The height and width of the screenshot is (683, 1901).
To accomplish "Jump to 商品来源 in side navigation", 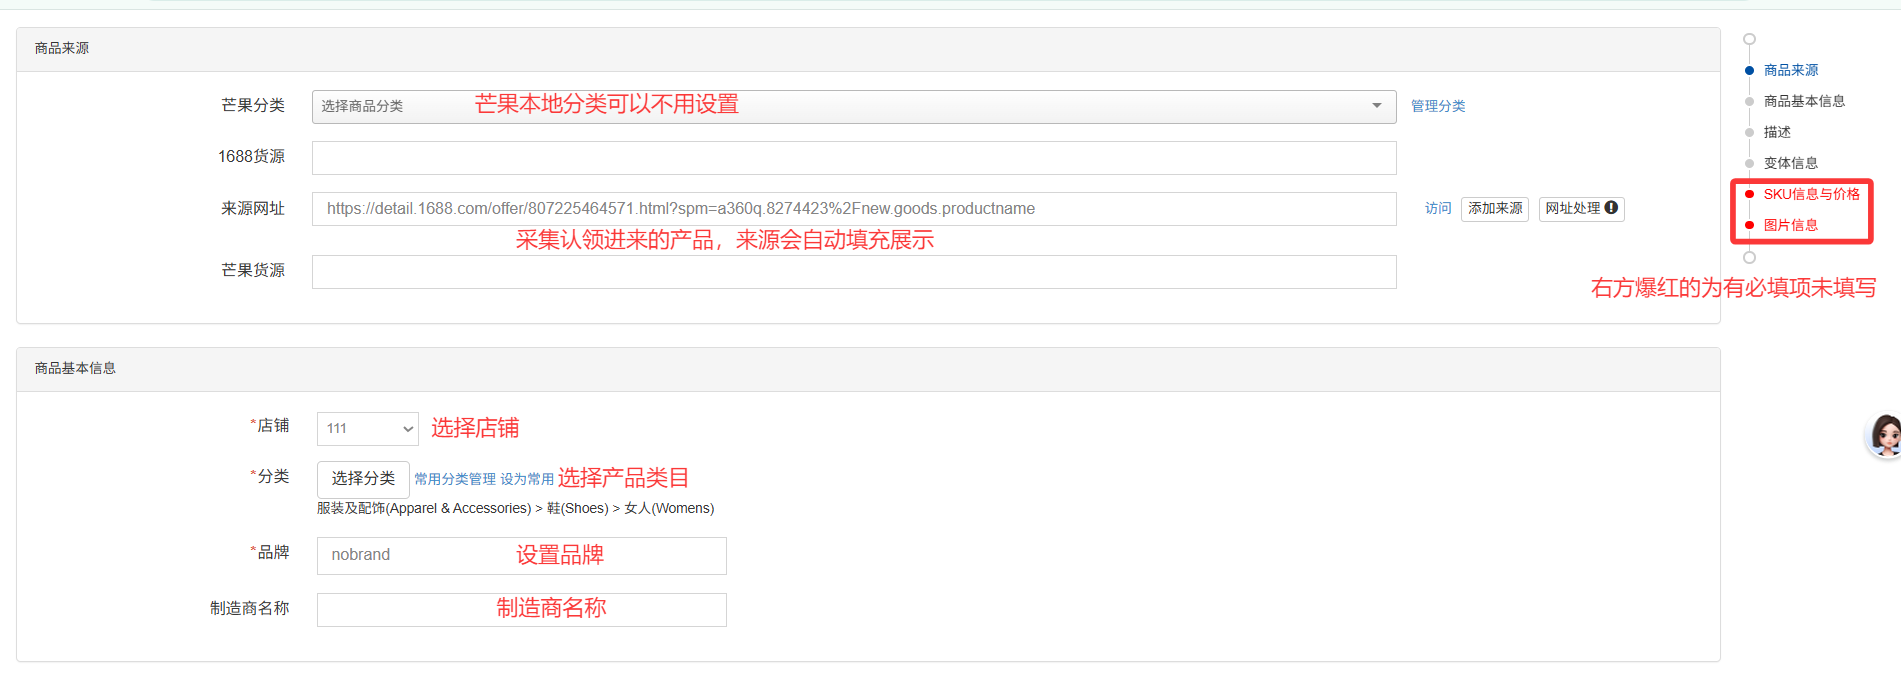I will pyautogui.click(x=1790, y=70).
